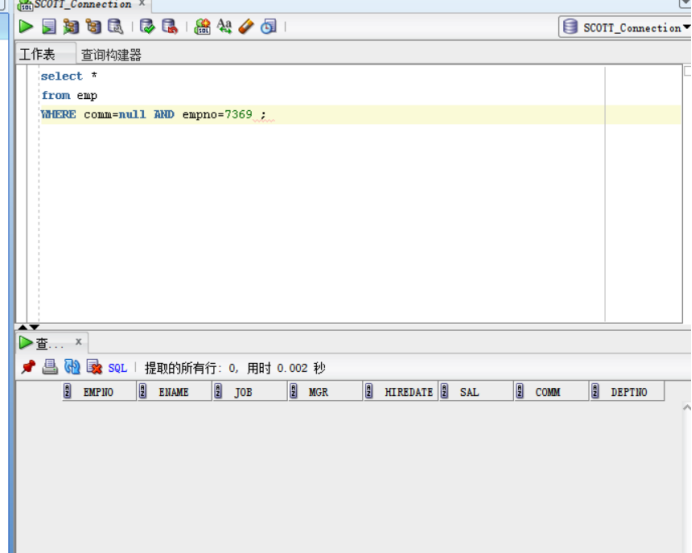Sort by the SAL column header
The height and width of the screenshot is (553, 692).
click(x=476, y=392)
